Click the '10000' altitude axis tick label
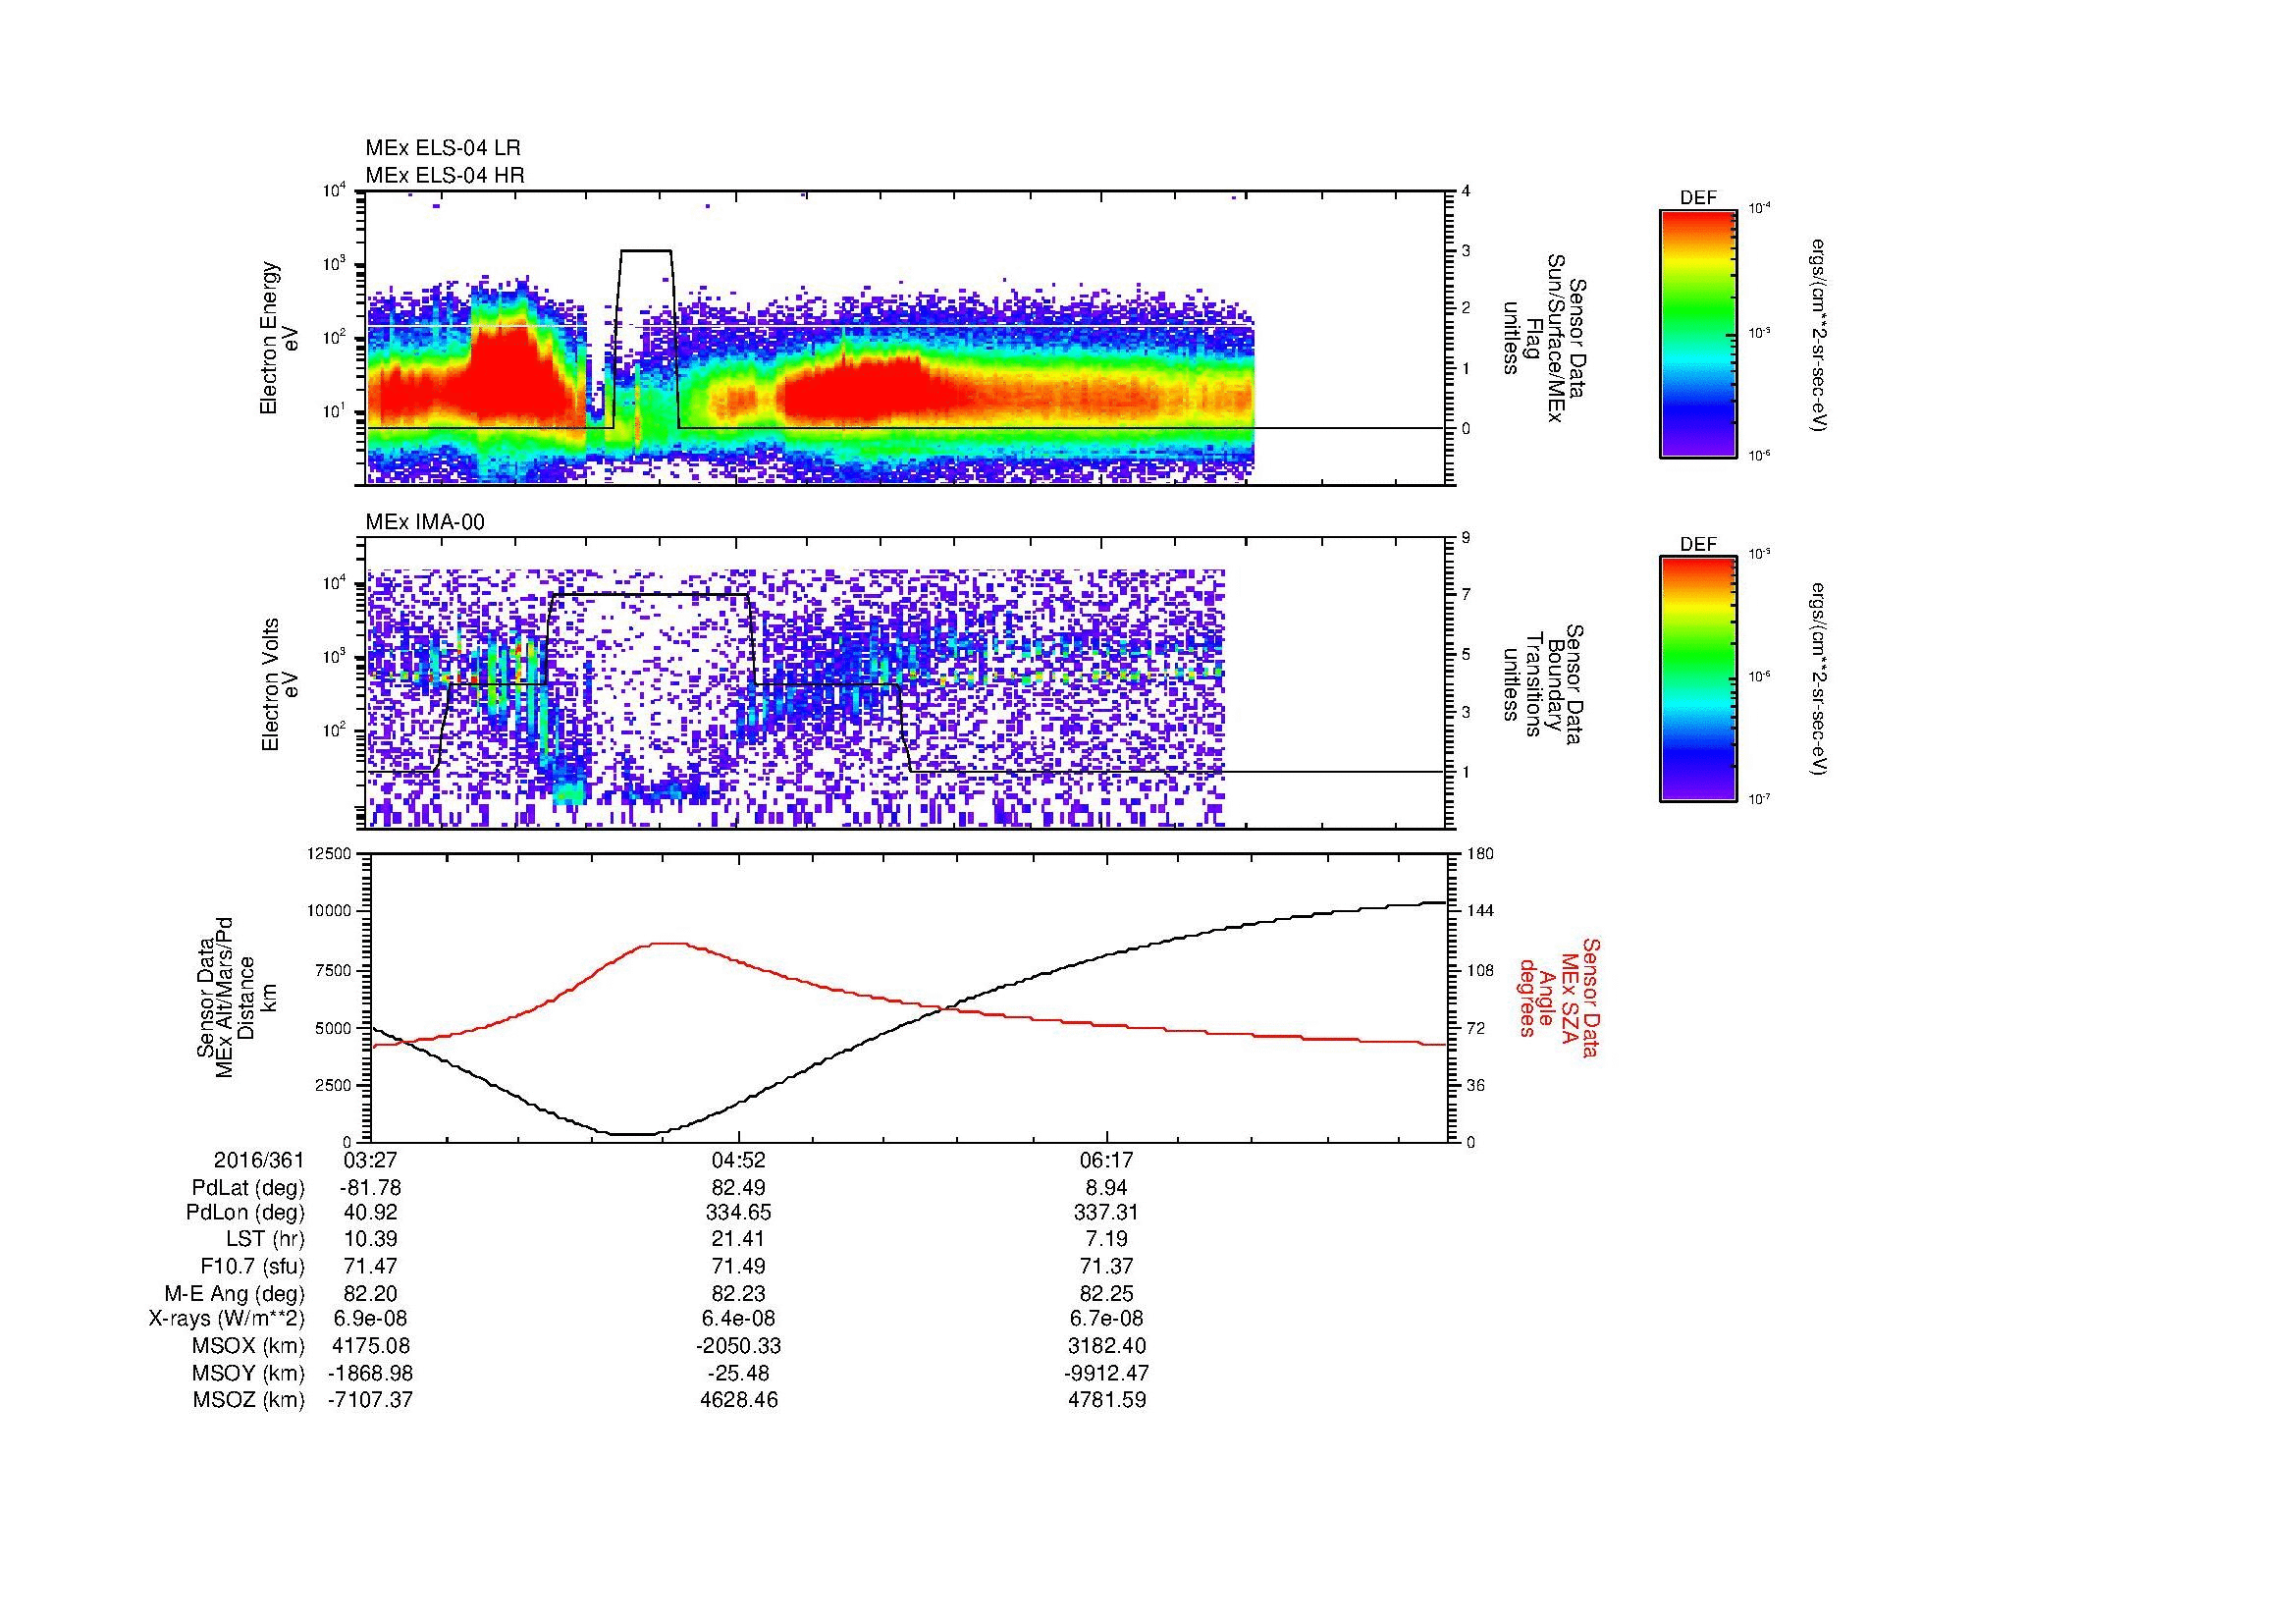 point(331,911)
